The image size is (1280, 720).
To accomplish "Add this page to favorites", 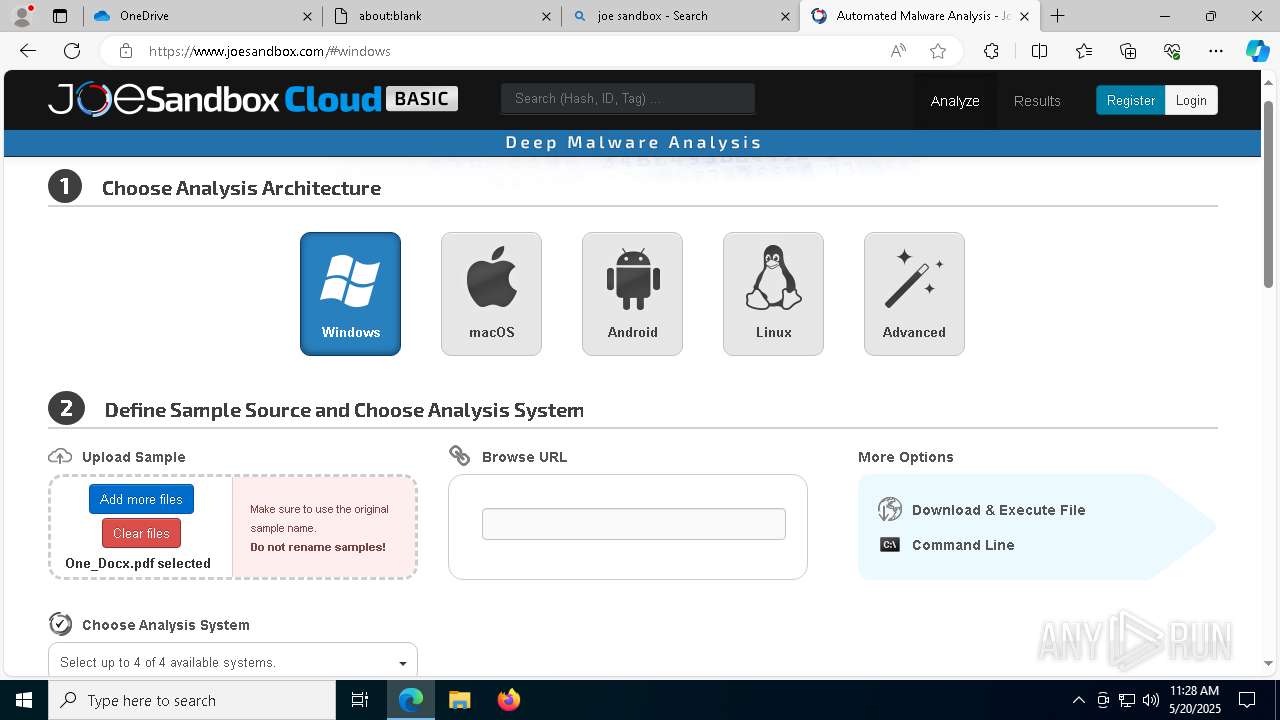I will pyautogui.click(x=938, y=51).
